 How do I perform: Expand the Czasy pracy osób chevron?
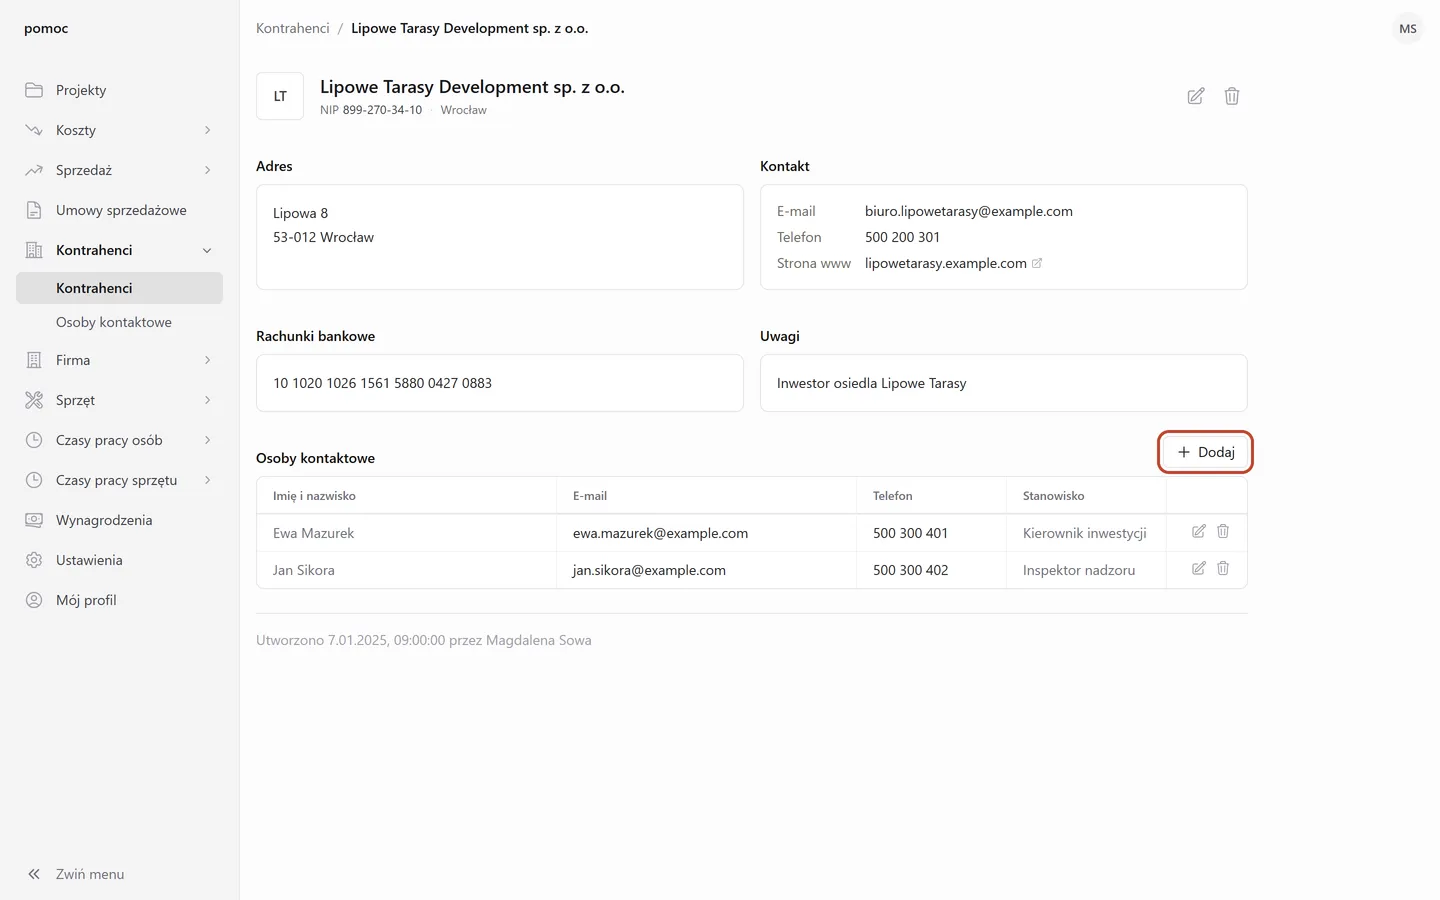[207, 440]
